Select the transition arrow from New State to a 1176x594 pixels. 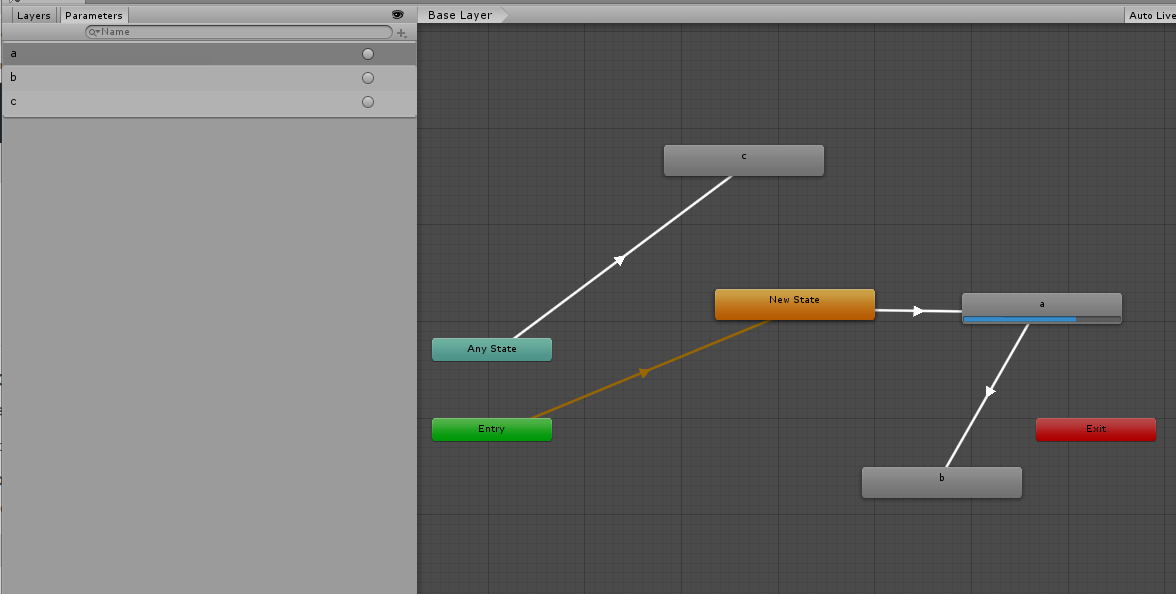917,309
